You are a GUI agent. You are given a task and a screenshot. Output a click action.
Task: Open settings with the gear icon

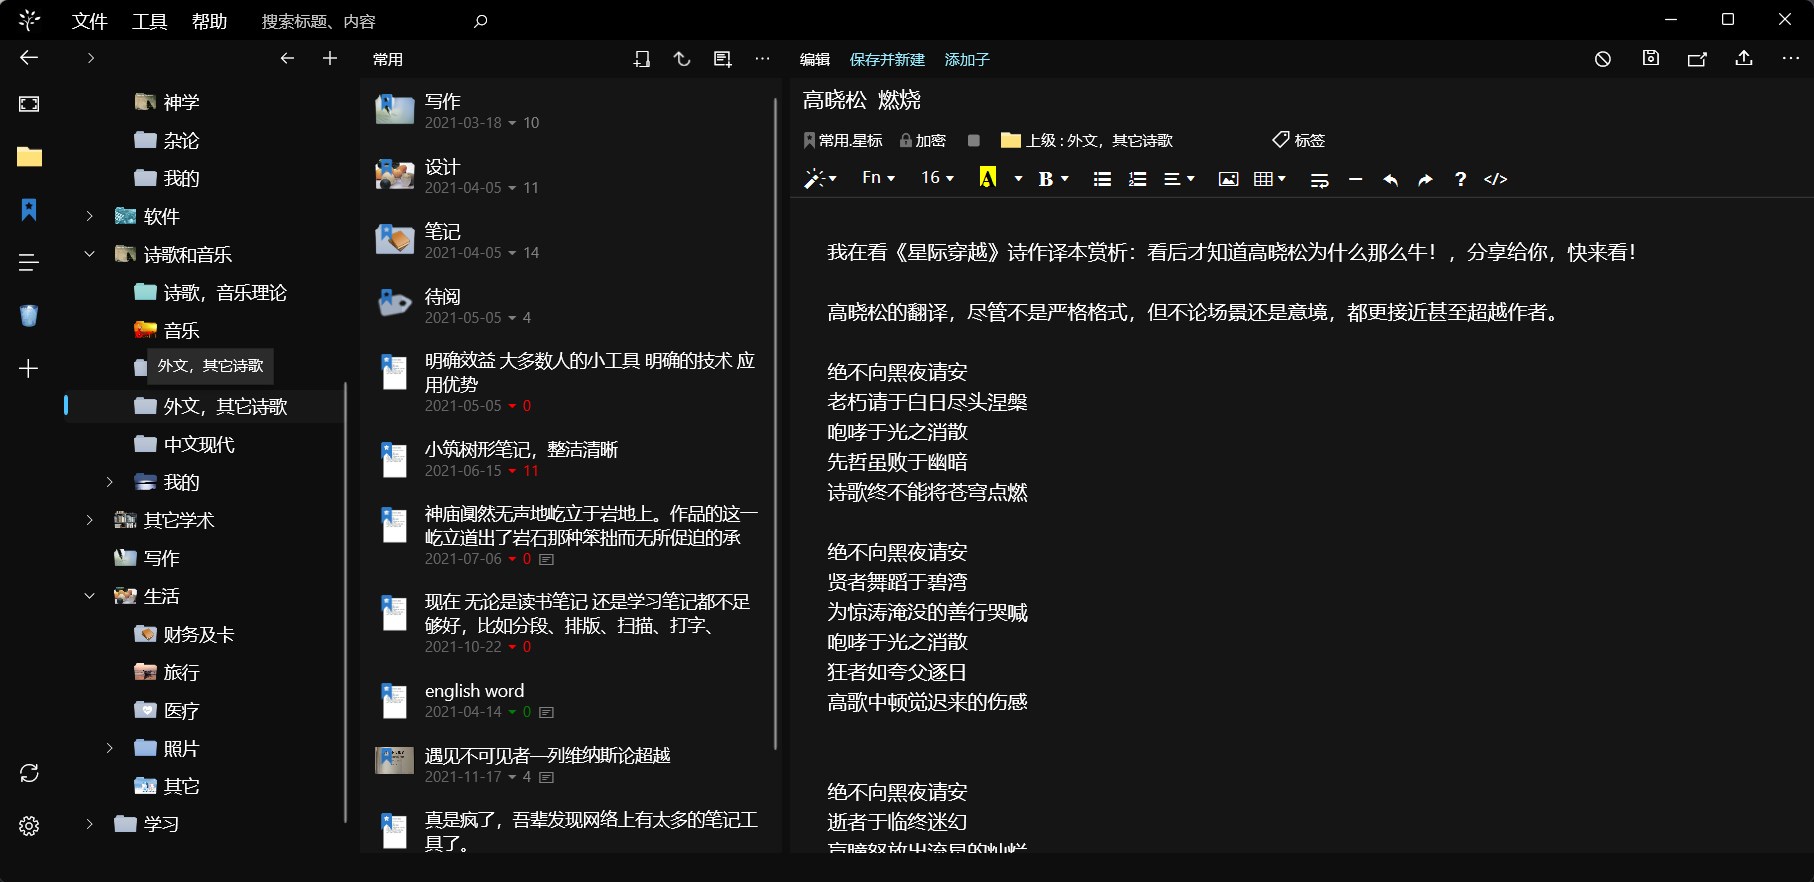pyautogui.click(x=29, y=826)
